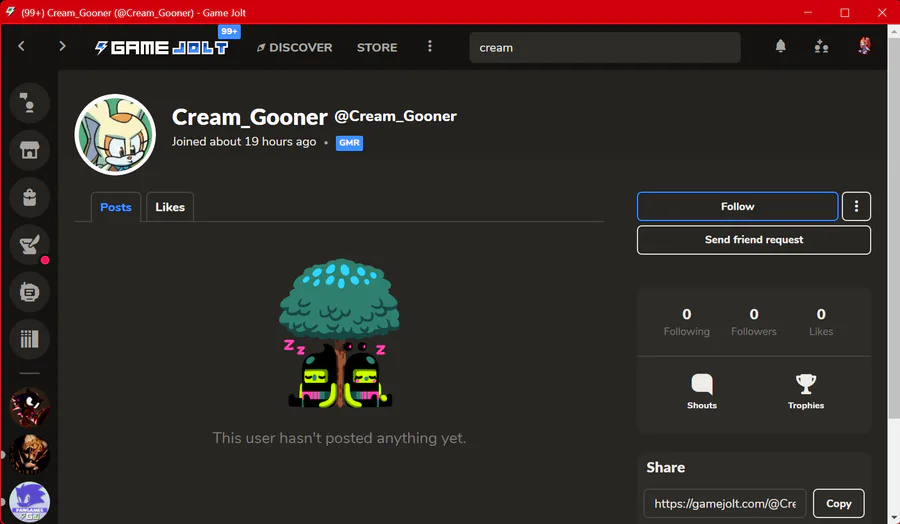Minimize the Game Jolt window
The image size is (900, 524).
[x=808, y=12]
